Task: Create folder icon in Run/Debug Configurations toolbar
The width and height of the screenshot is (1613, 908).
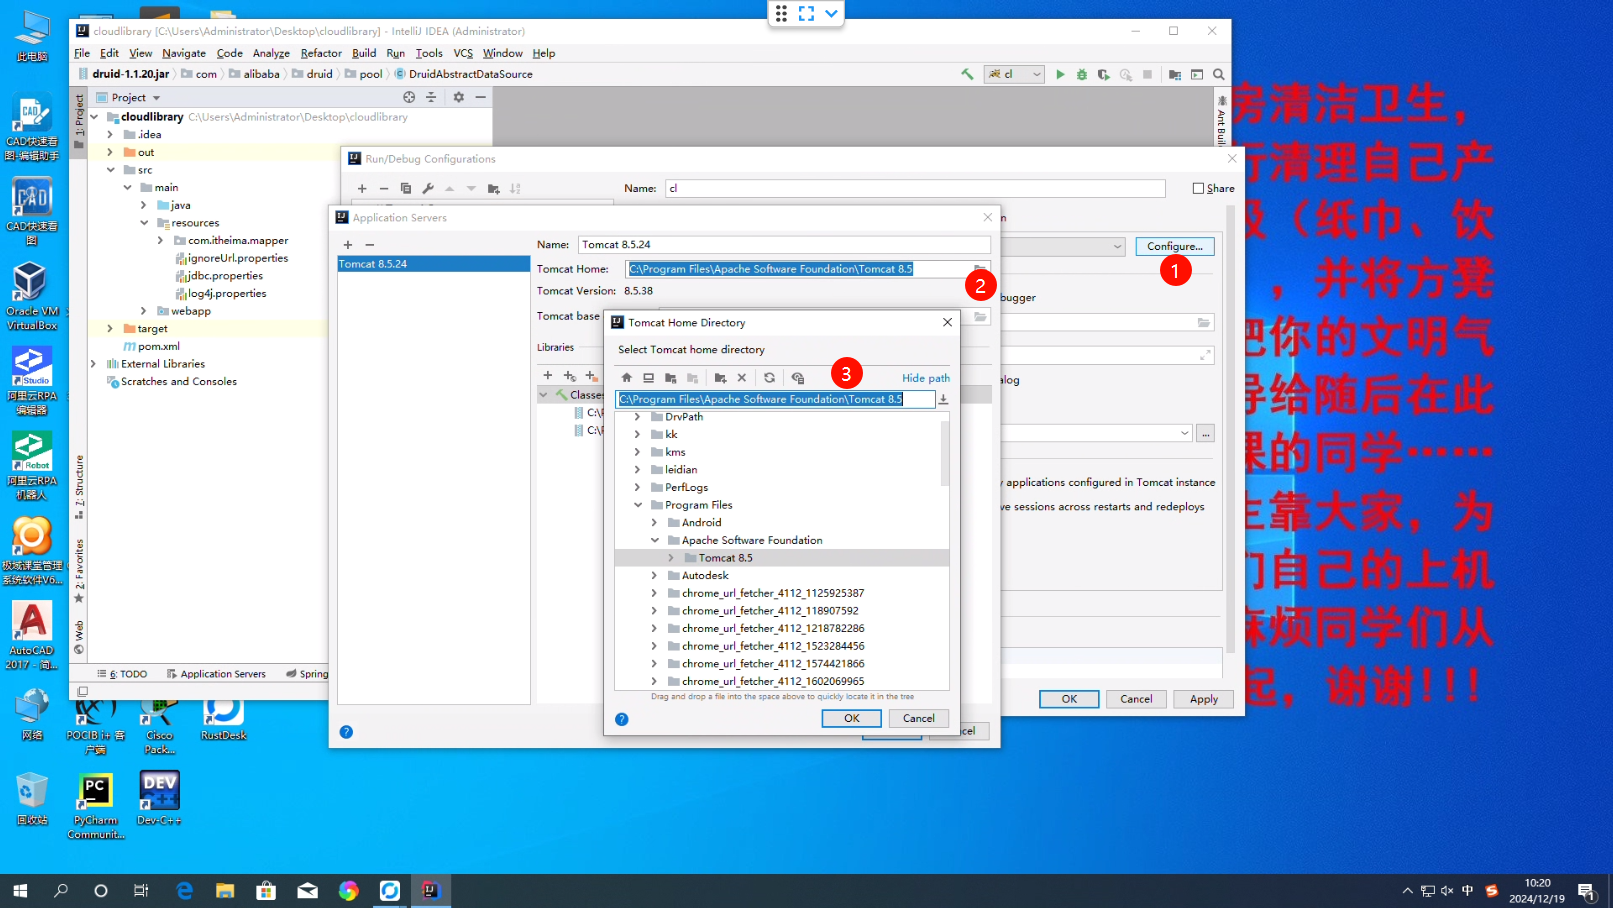Action: pyautogui.click(x=494, y=188)
